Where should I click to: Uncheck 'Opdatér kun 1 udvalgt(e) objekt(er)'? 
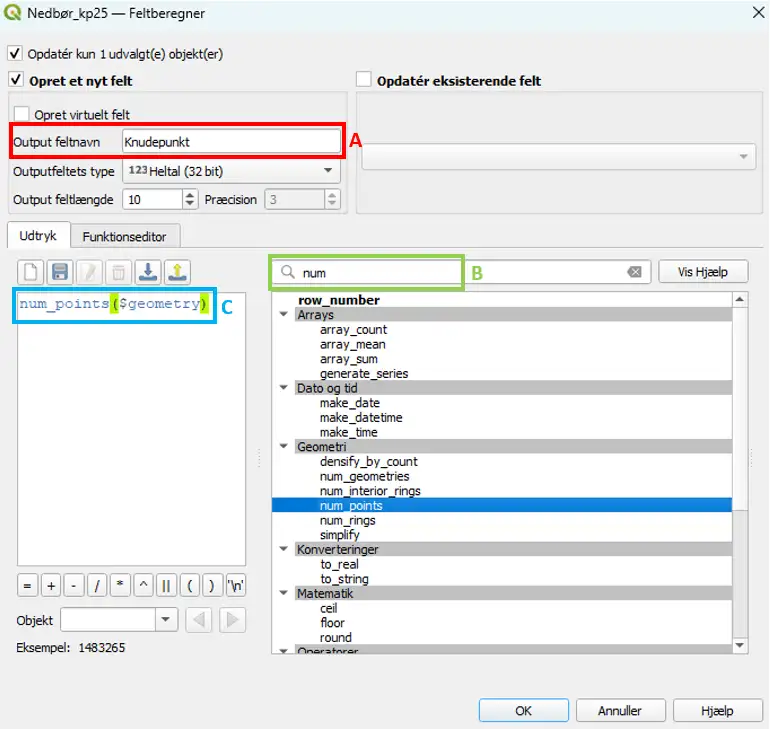15,53
